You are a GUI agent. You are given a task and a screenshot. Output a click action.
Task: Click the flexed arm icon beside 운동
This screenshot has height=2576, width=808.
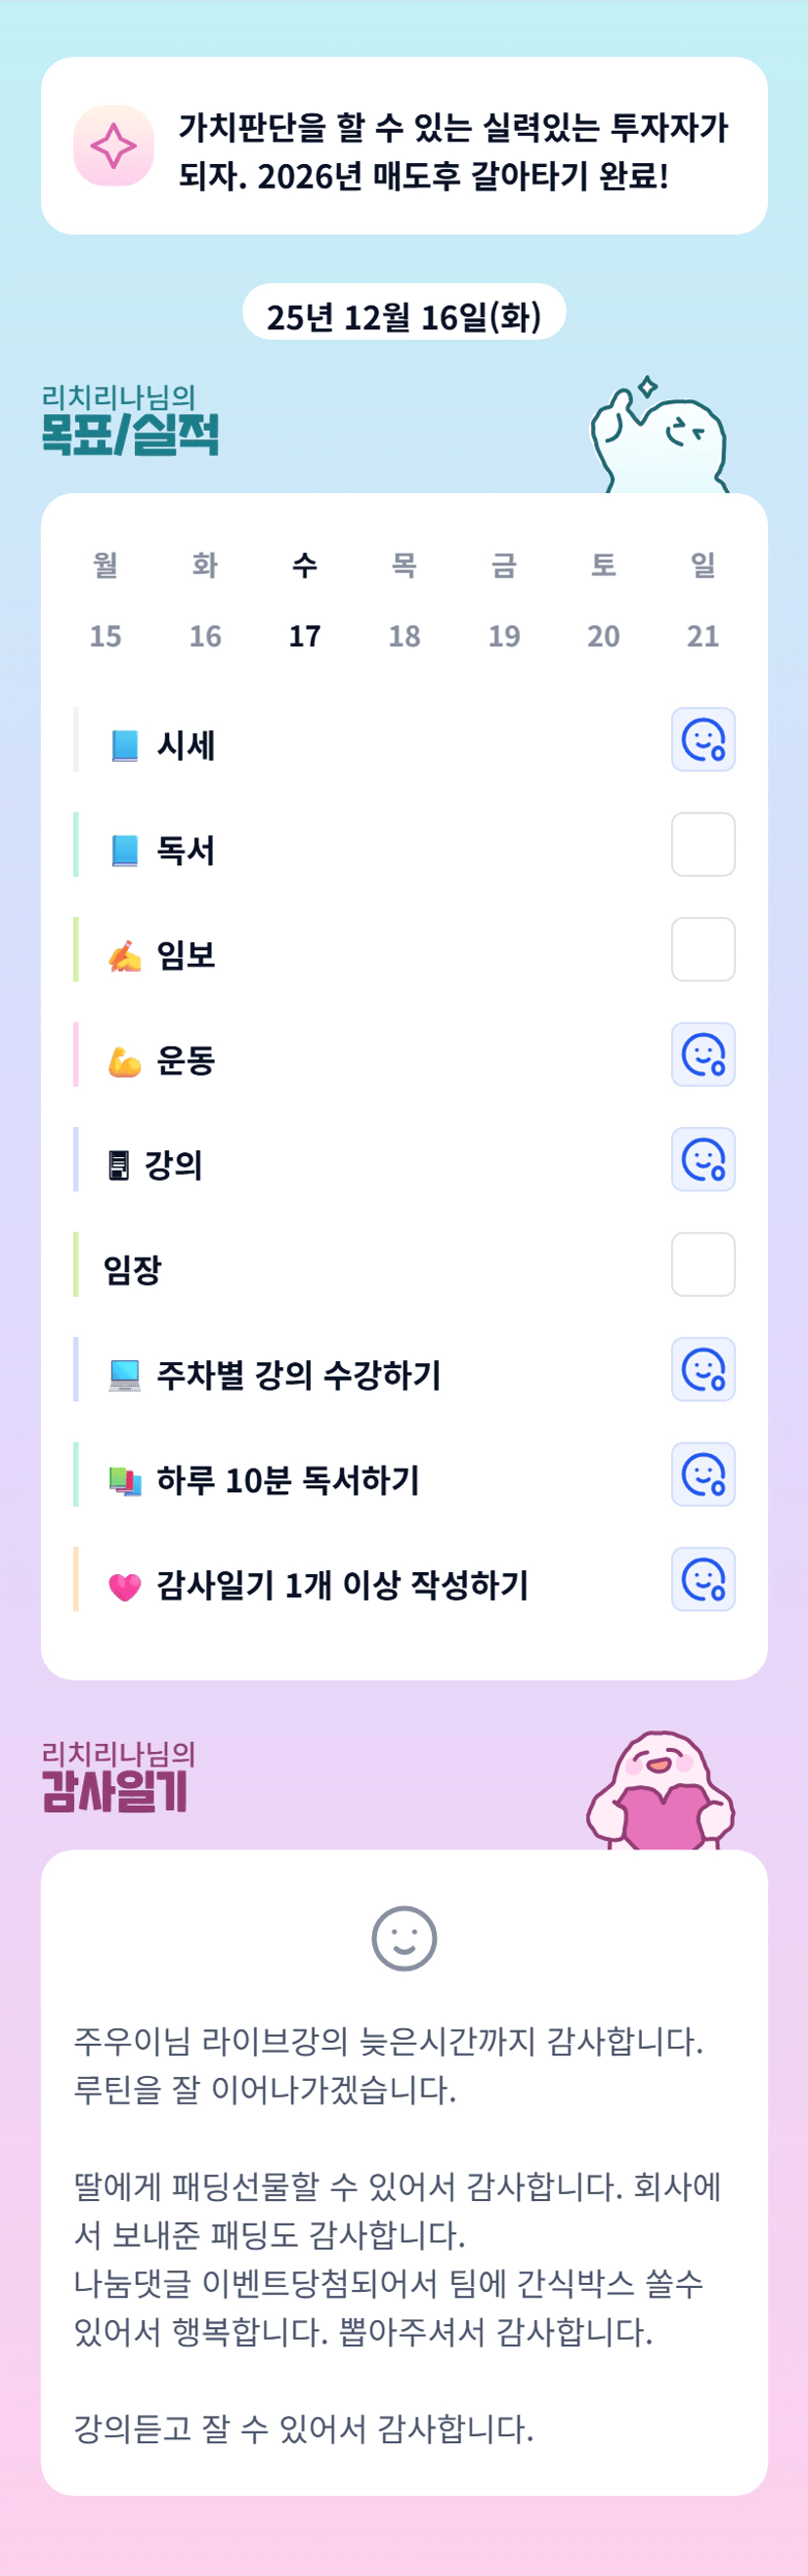point(124,1060)
